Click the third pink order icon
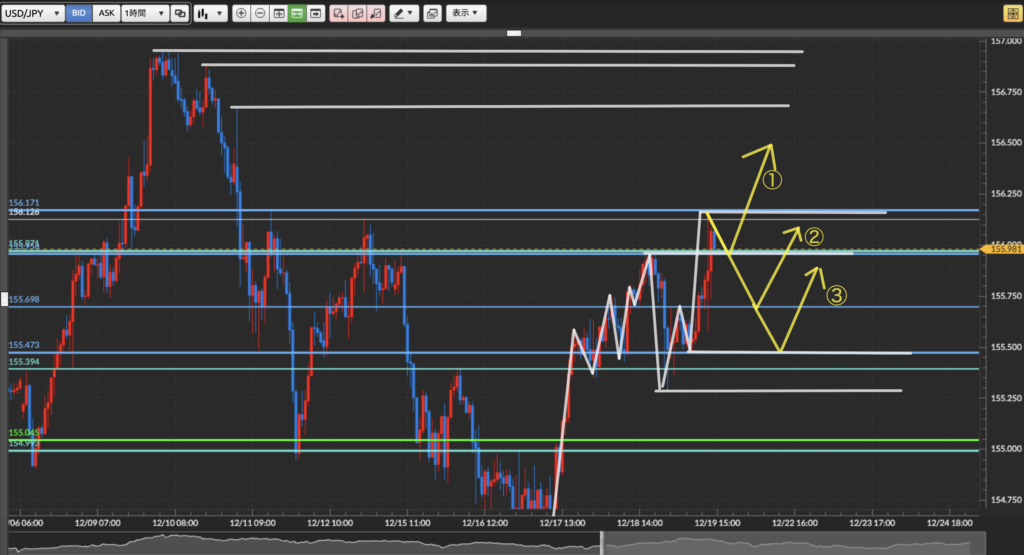This screenshot has width=1024, height=555. 375,14
